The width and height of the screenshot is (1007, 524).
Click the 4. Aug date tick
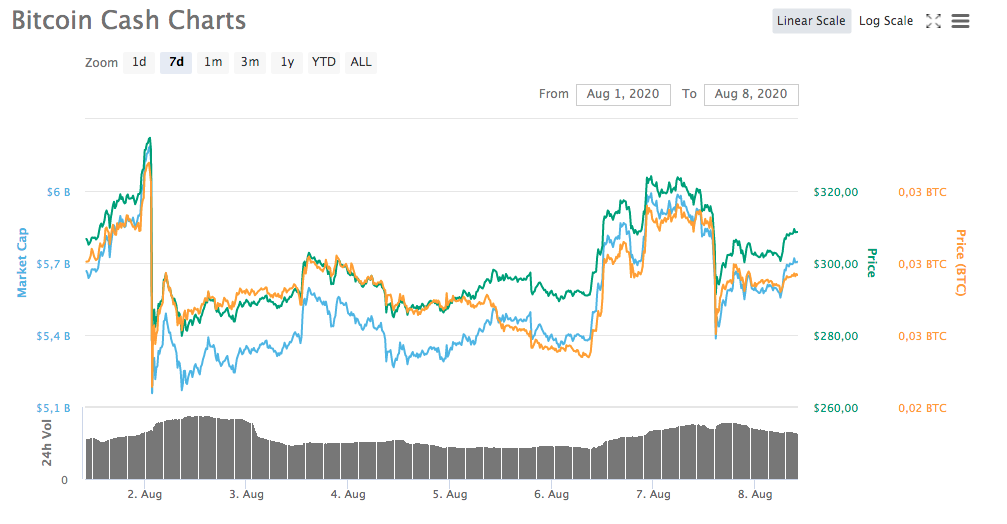click(x=348, y=494)
